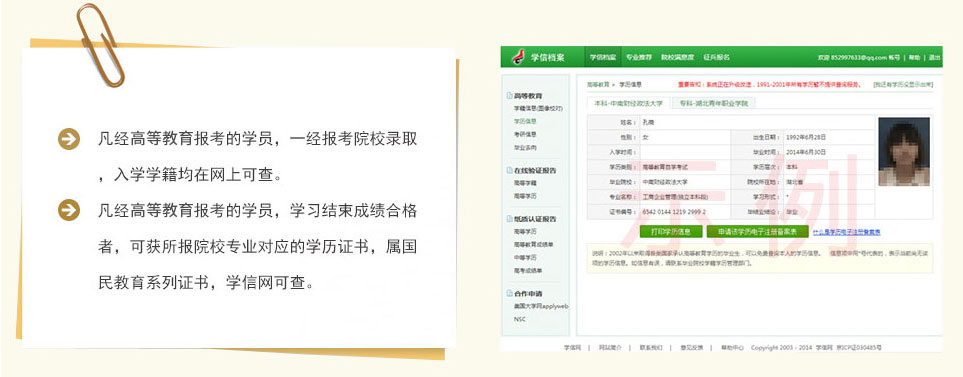Open 美国大学网applyweb in the sidebar

[540, 306]
